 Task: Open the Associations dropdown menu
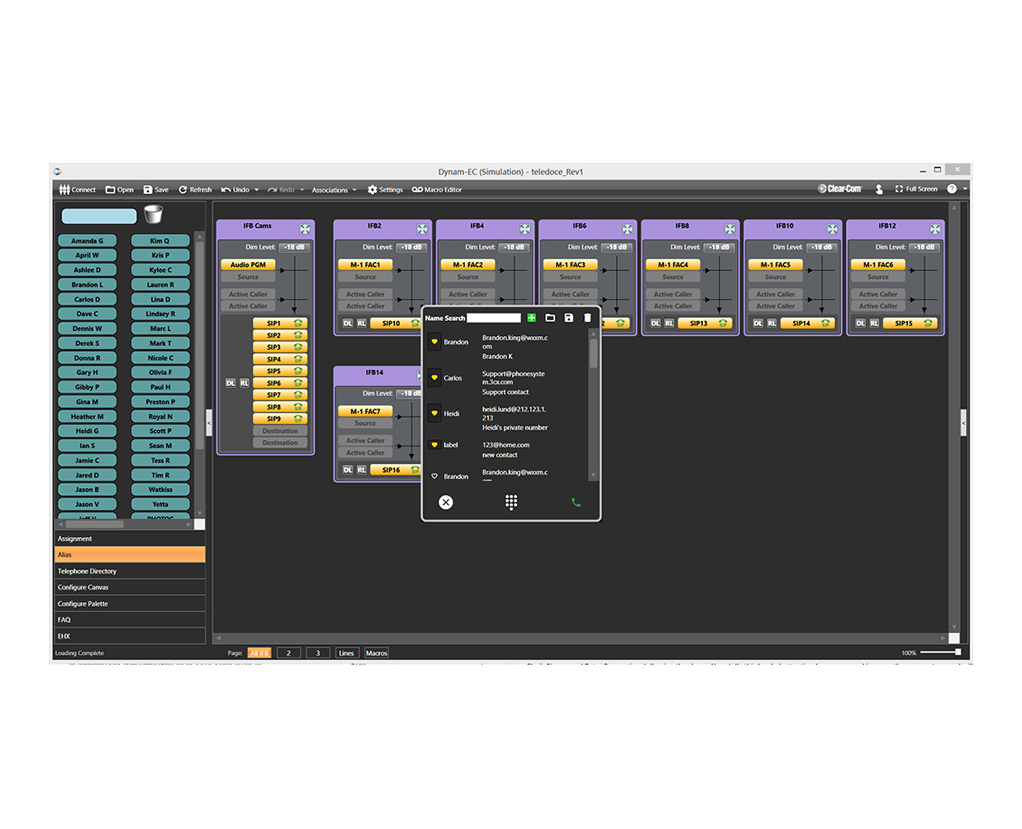(334, 190)
